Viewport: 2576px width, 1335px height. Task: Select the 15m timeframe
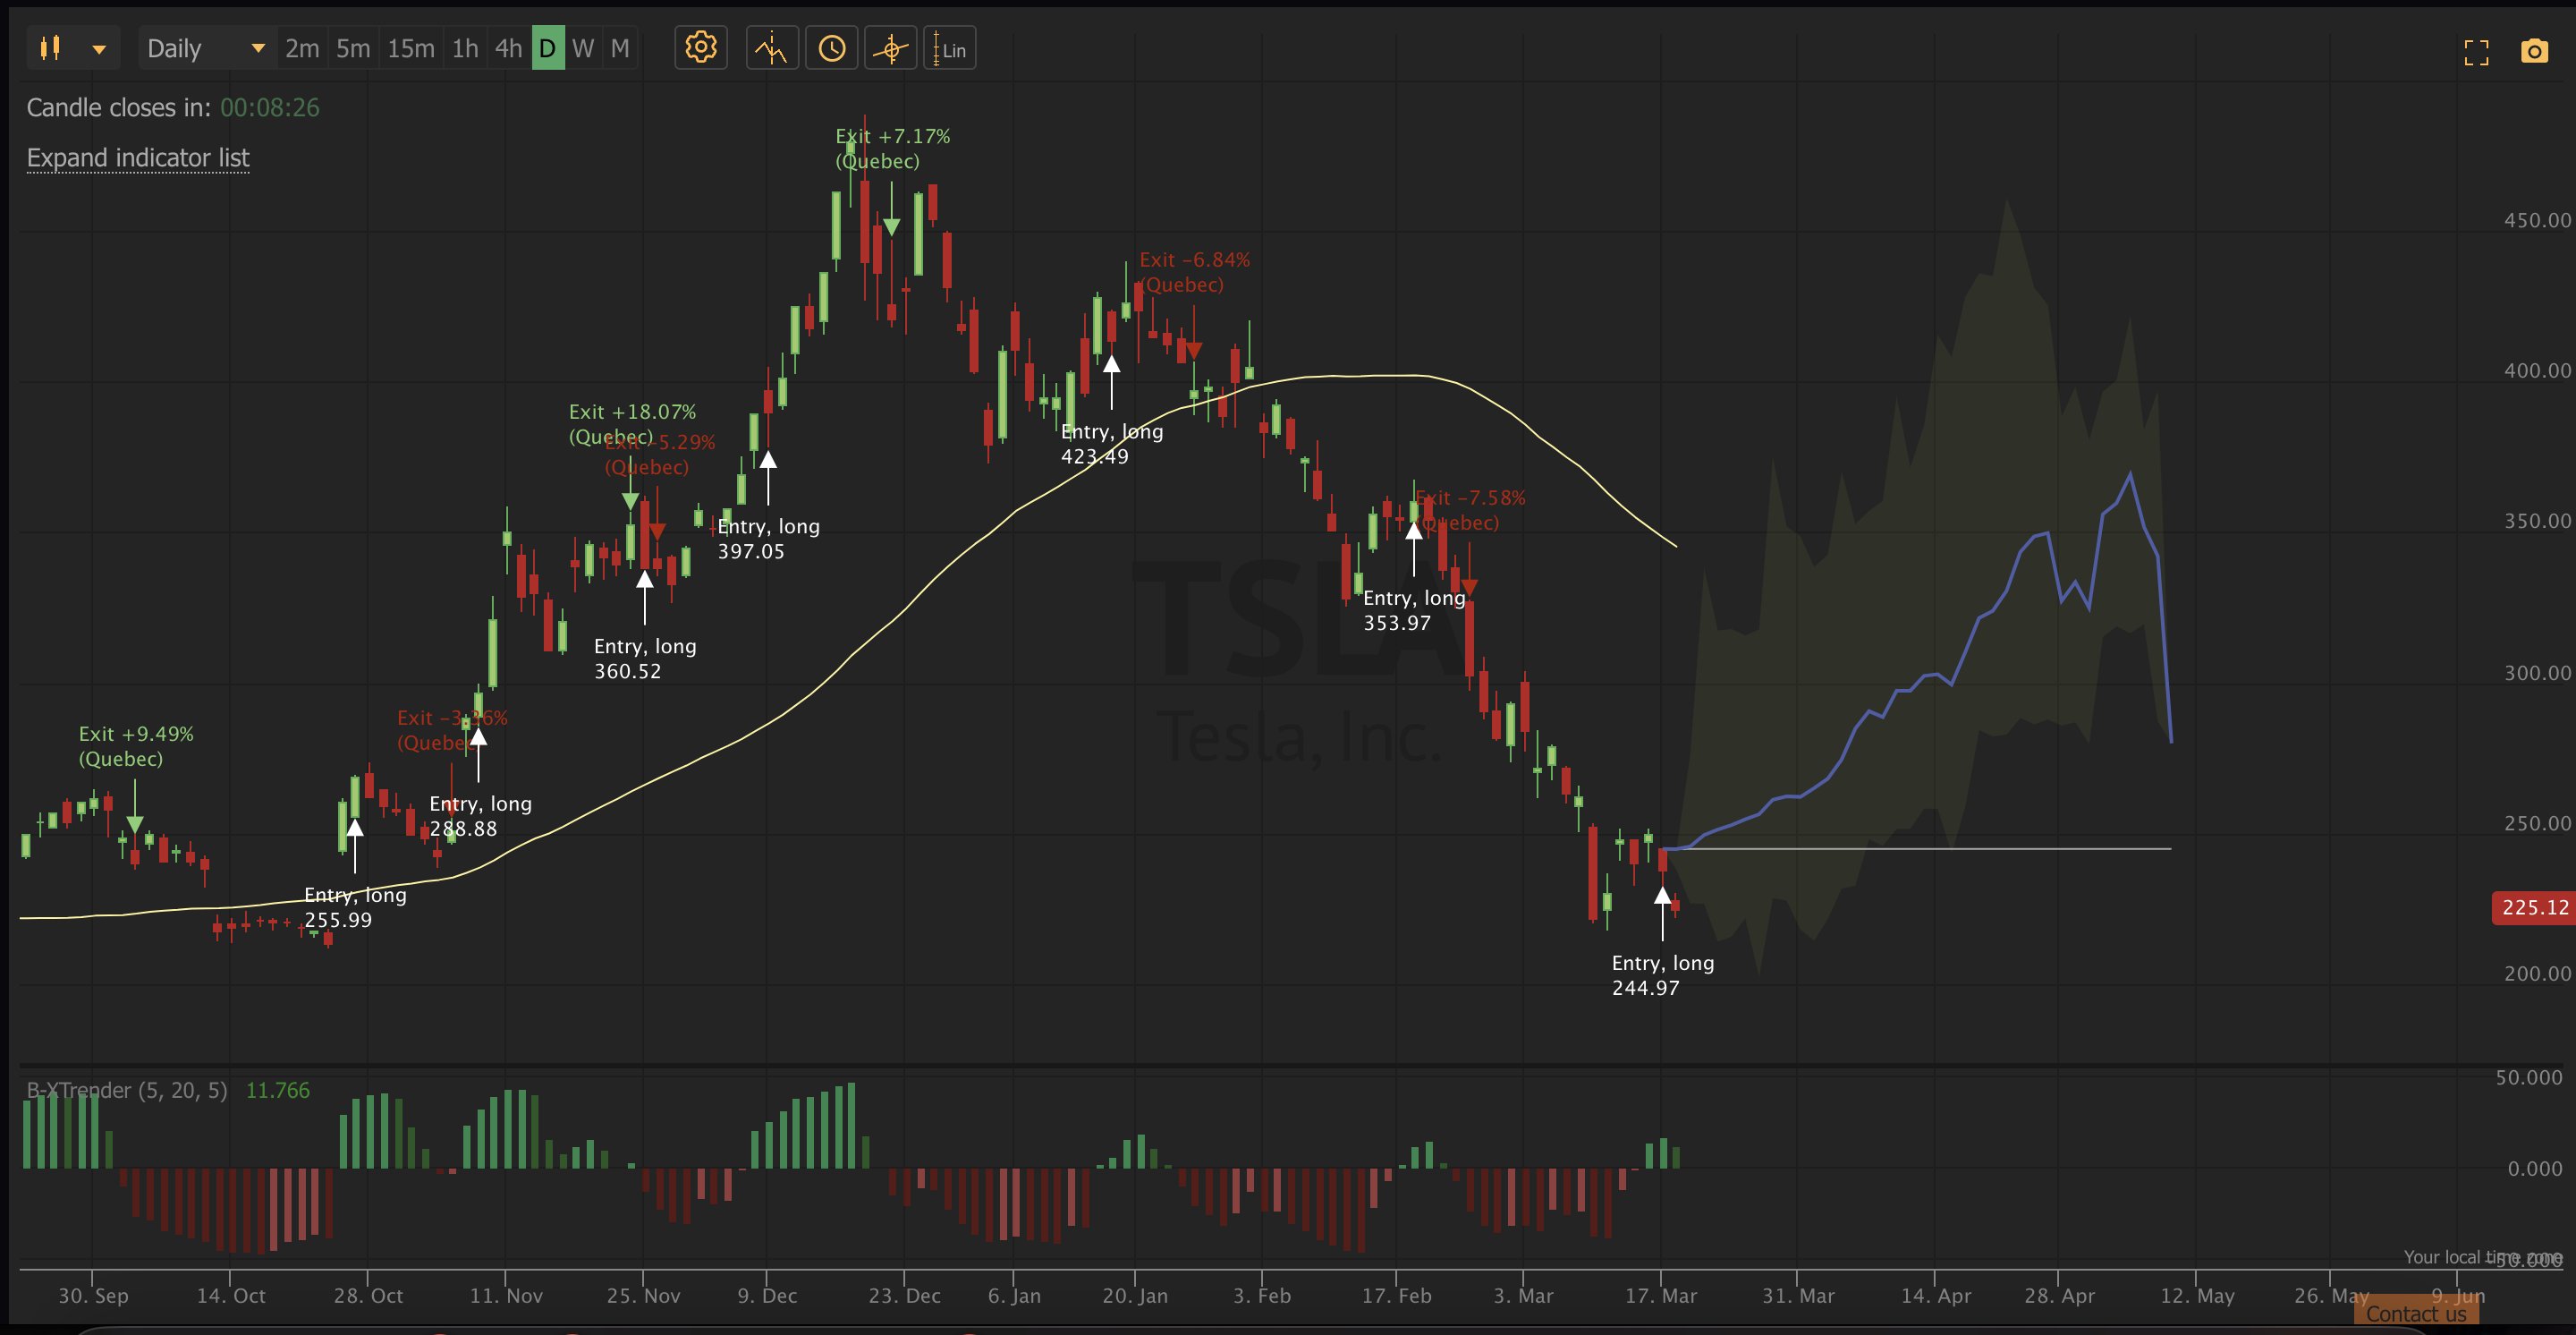(x=410, y=48)
